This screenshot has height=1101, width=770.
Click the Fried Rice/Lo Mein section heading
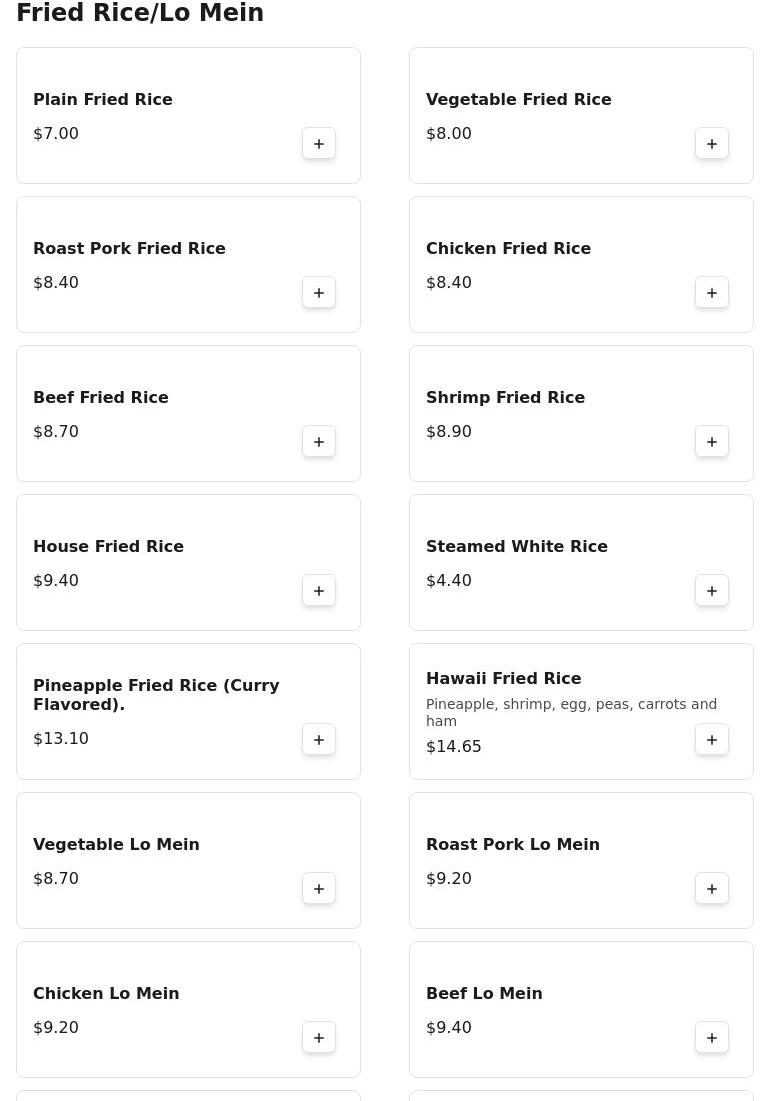click(140, 13)
